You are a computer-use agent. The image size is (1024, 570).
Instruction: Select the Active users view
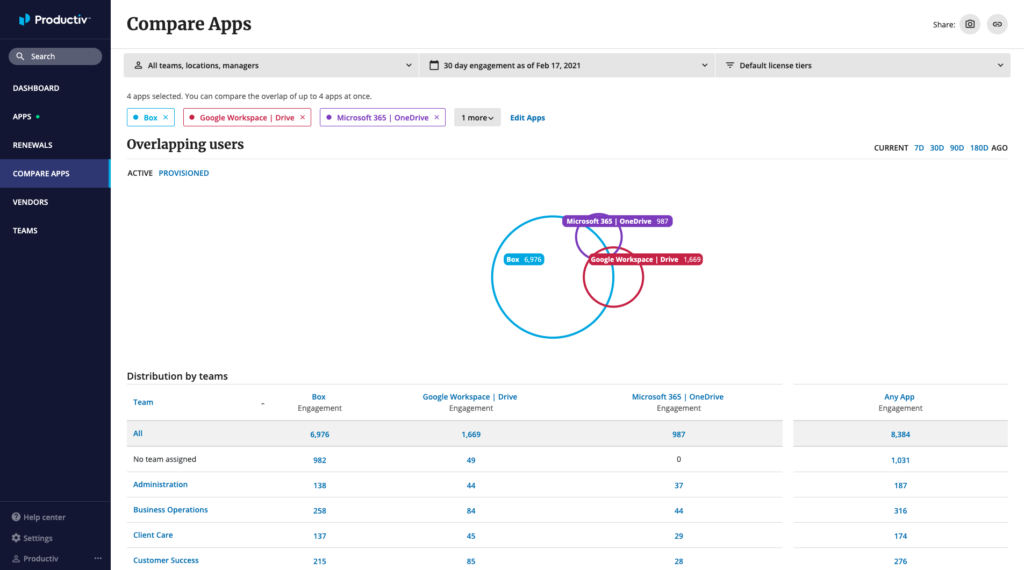[140, 173]
